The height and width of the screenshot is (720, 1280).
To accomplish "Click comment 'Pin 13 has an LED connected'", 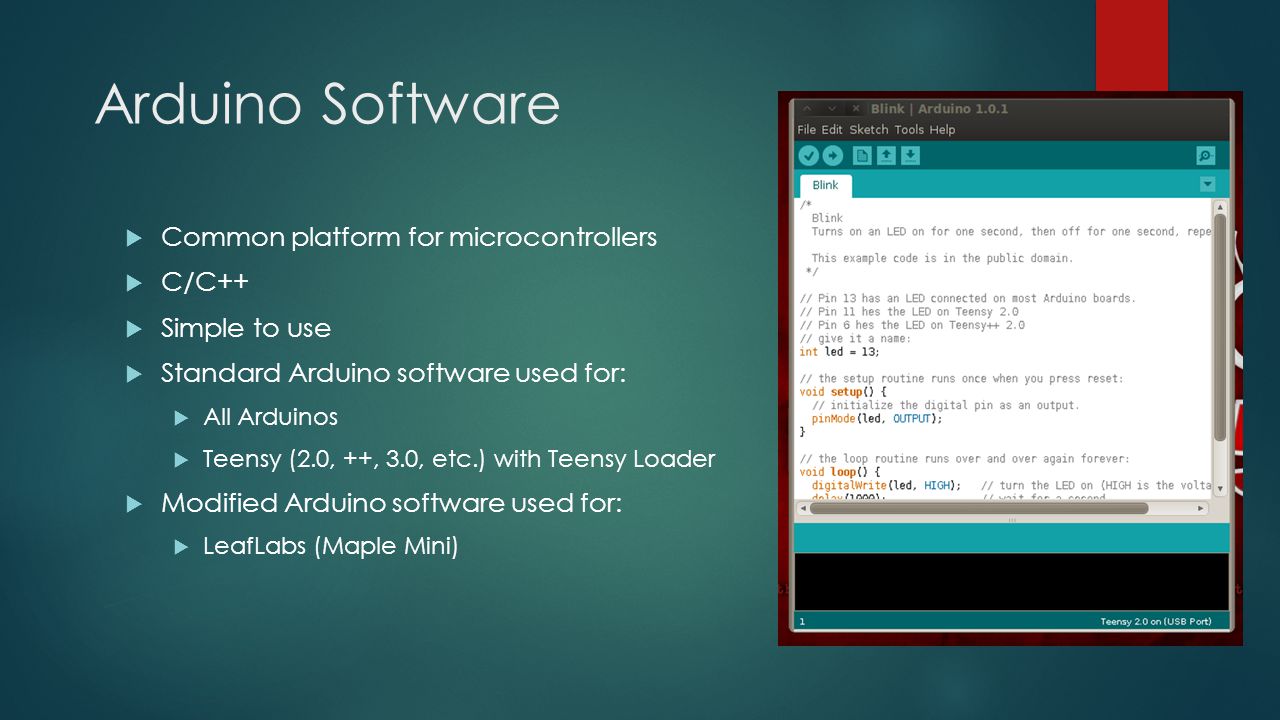I will pos(968,298).
